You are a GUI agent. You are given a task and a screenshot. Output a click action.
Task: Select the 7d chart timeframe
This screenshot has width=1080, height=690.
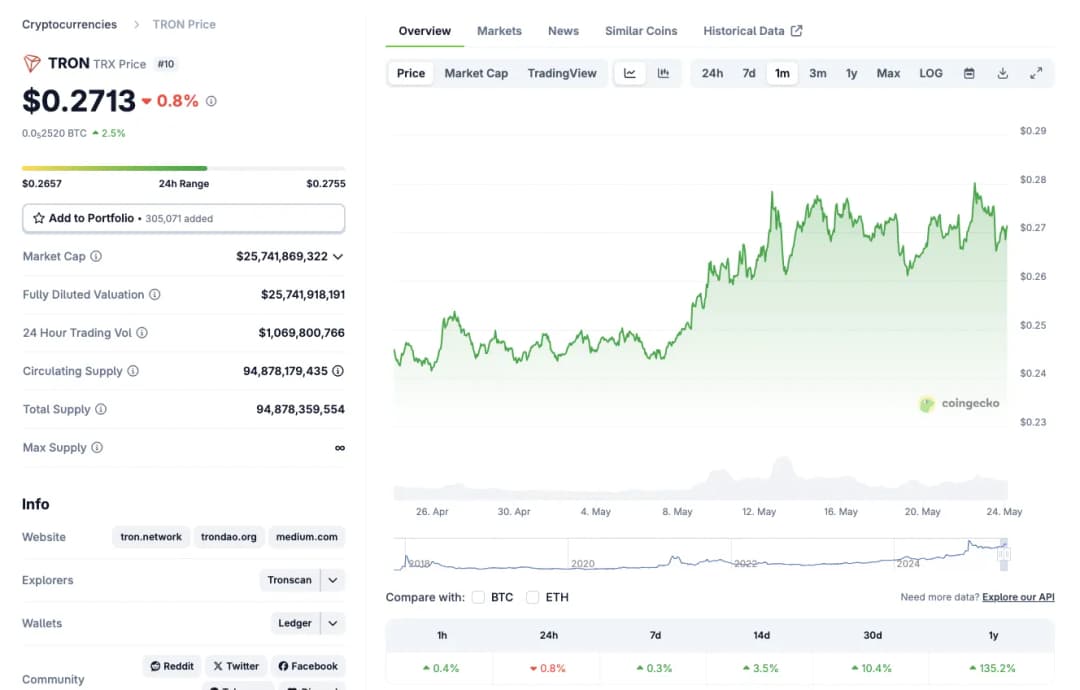748,73
